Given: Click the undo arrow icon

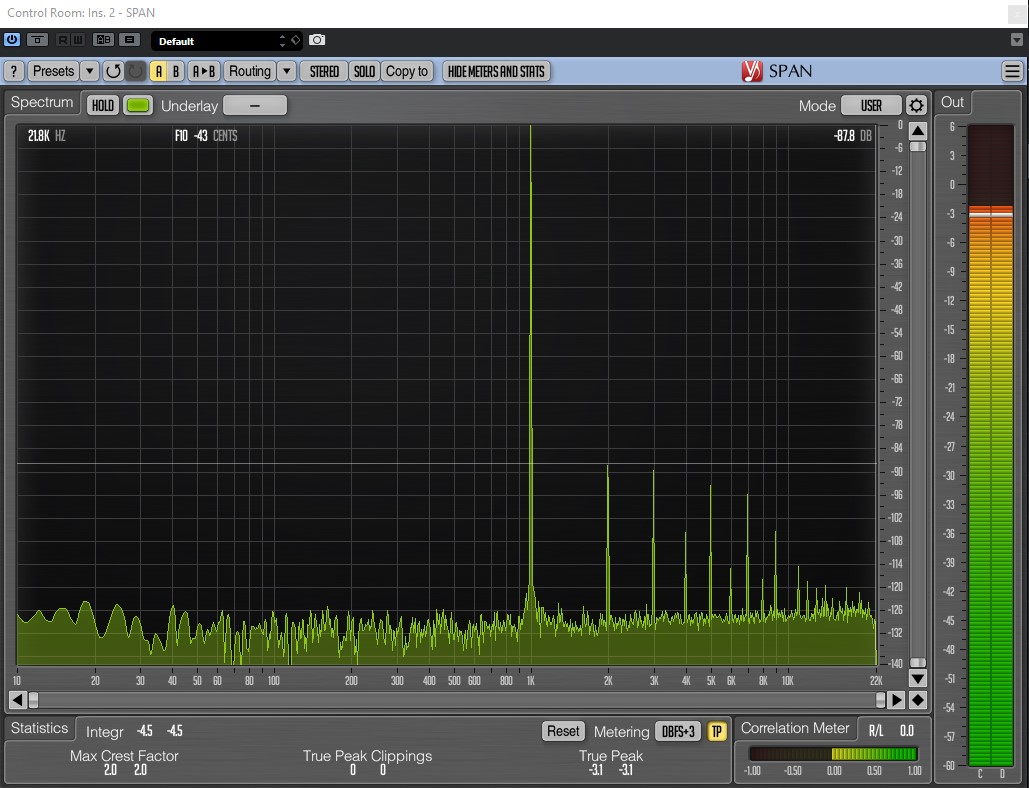Looking at the screenshot, I should pyautogui.click(x=113, y=71).
